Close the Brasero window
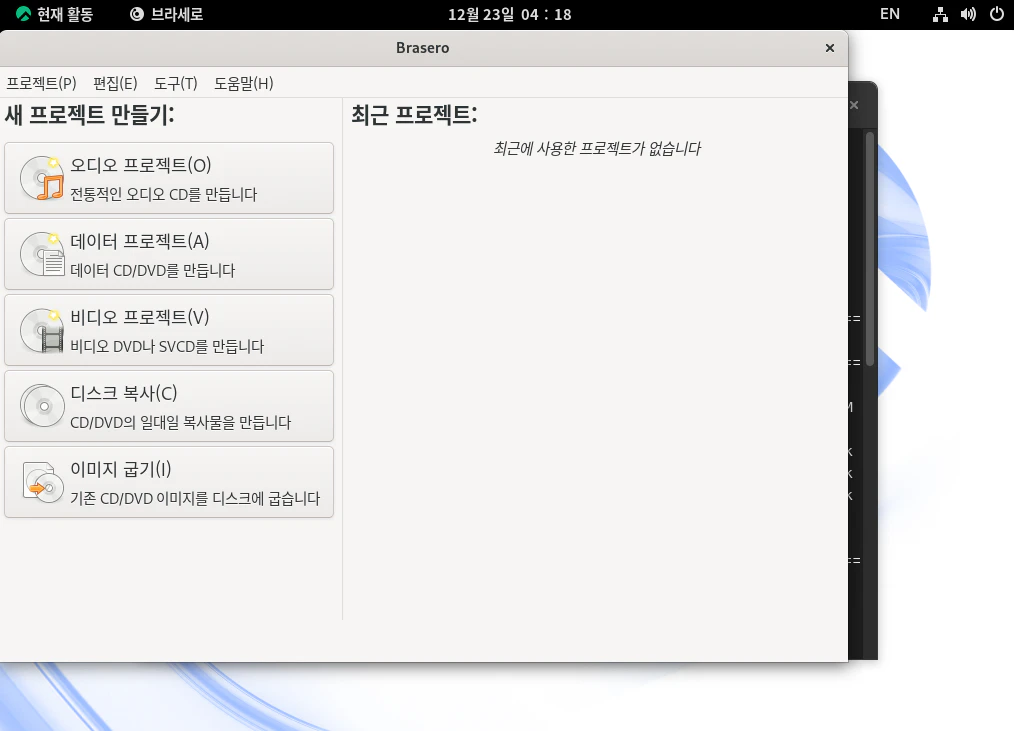Screen dimensions: 1014x731 830,48
